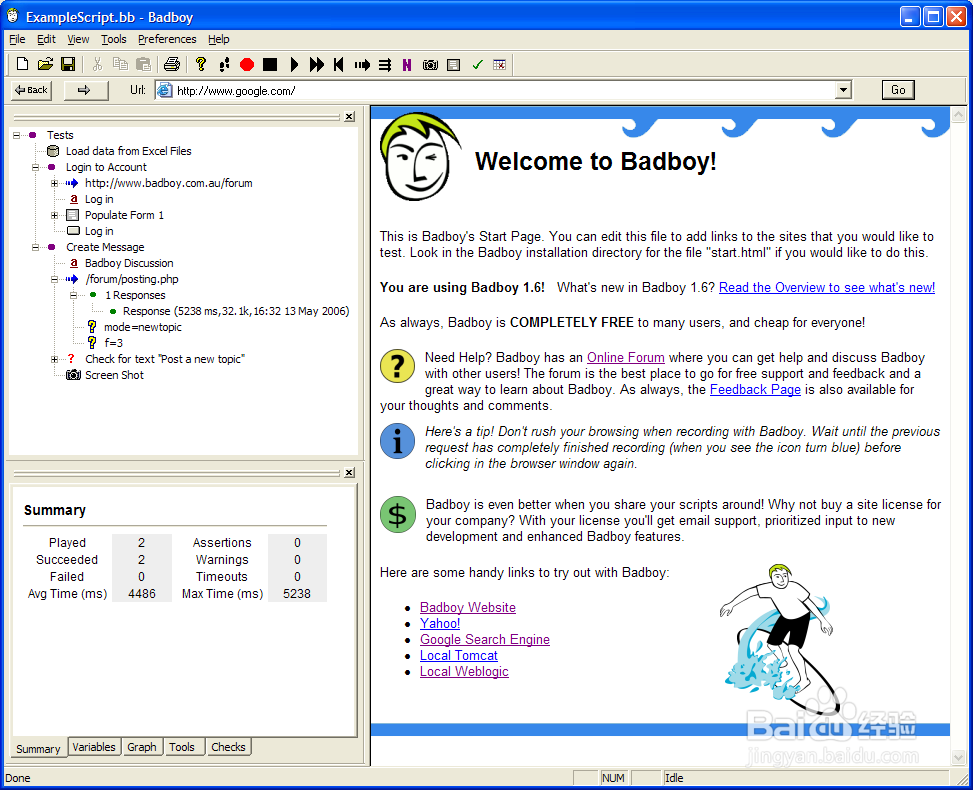The width and height of the screenshot is (973, 790).
Task: Click the camera icon next to Screen Shot
Action: click(73, 375)
